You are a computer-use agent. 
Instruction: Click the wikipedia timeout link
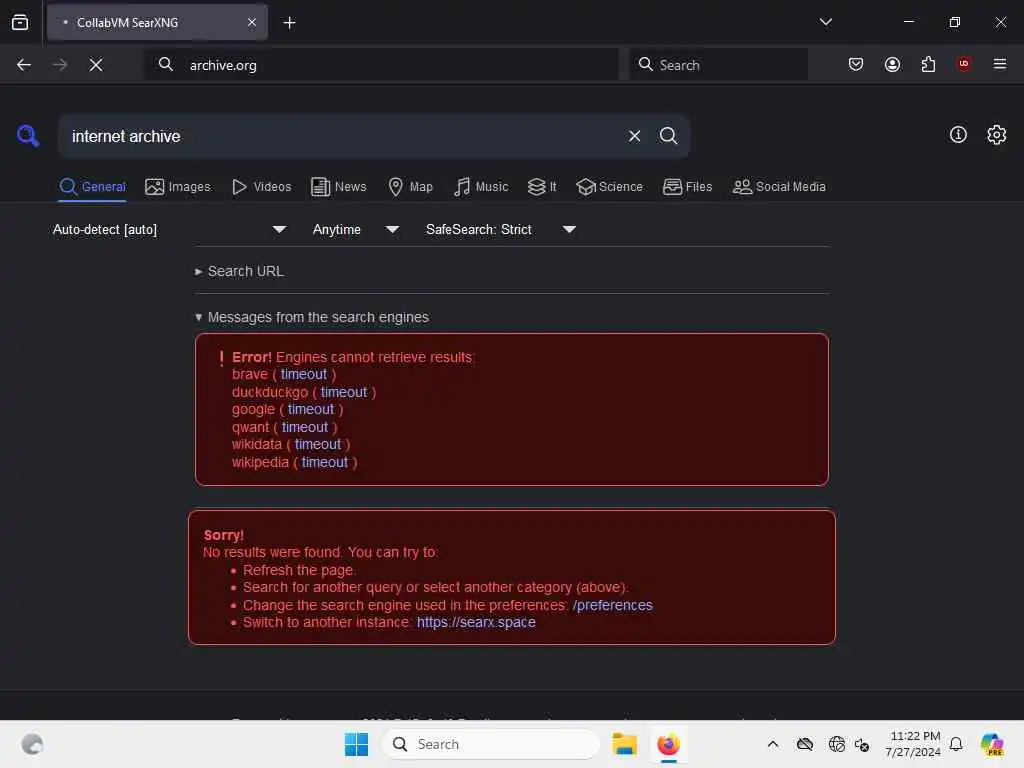tap(325, 462)
